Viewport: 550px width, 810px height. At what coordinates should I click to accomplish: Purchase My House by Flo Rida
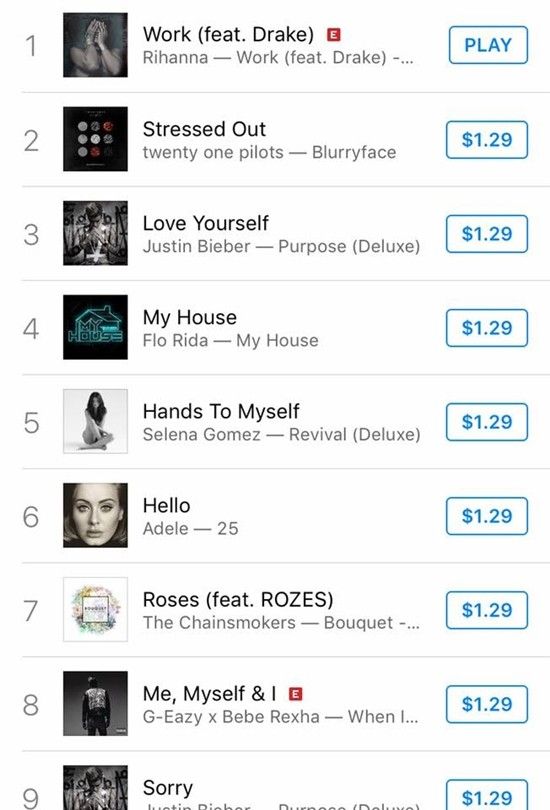487,328
